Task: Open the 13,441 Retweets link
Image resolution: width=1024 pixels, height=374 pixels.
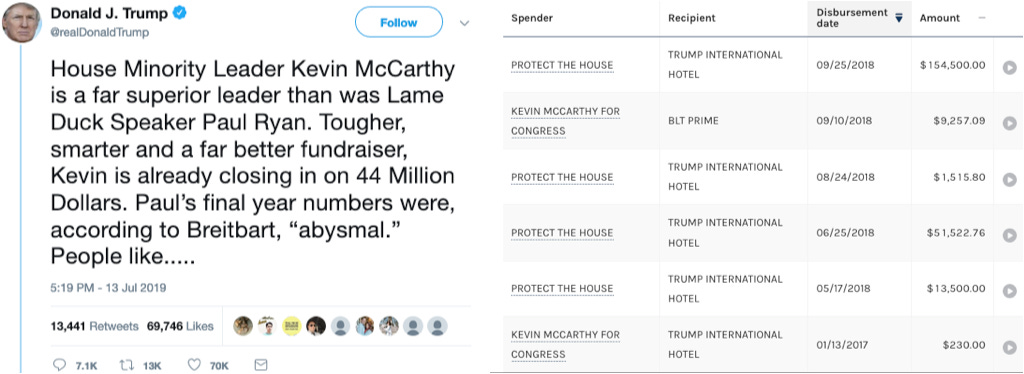Action: 95,326
